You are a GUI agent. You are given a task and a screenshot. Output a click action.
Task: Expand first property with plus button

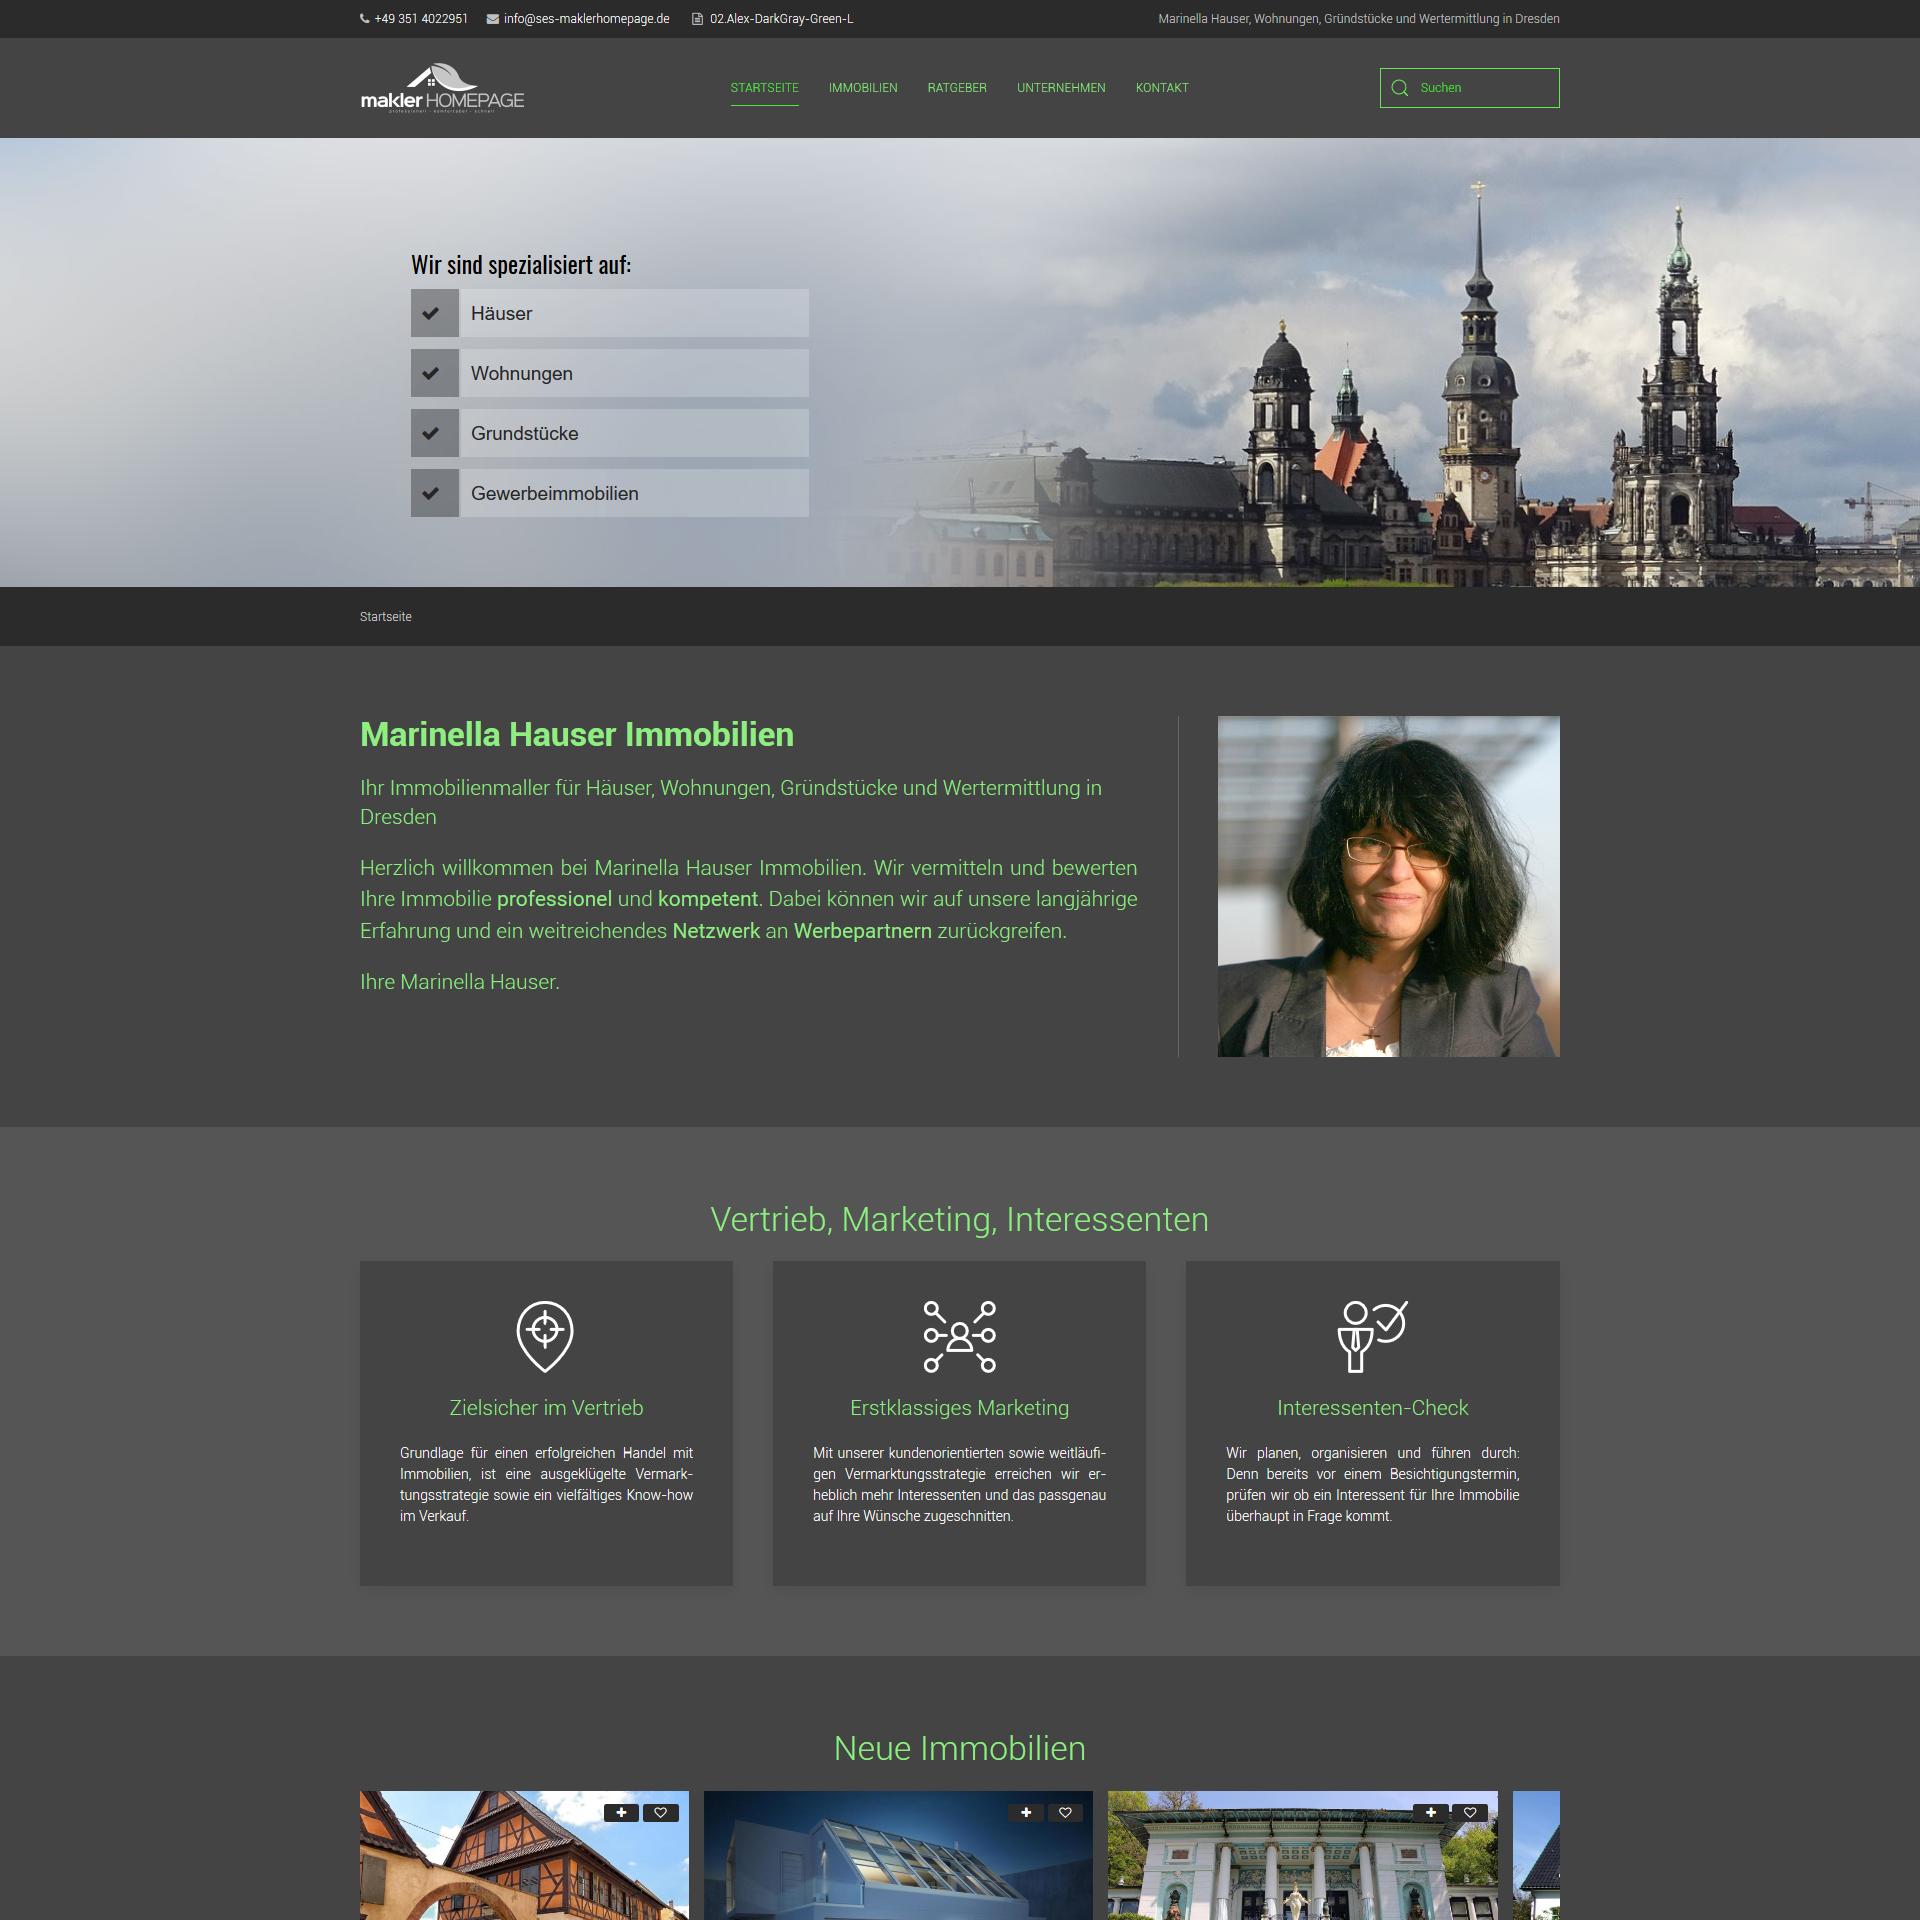coord(621,1813)
